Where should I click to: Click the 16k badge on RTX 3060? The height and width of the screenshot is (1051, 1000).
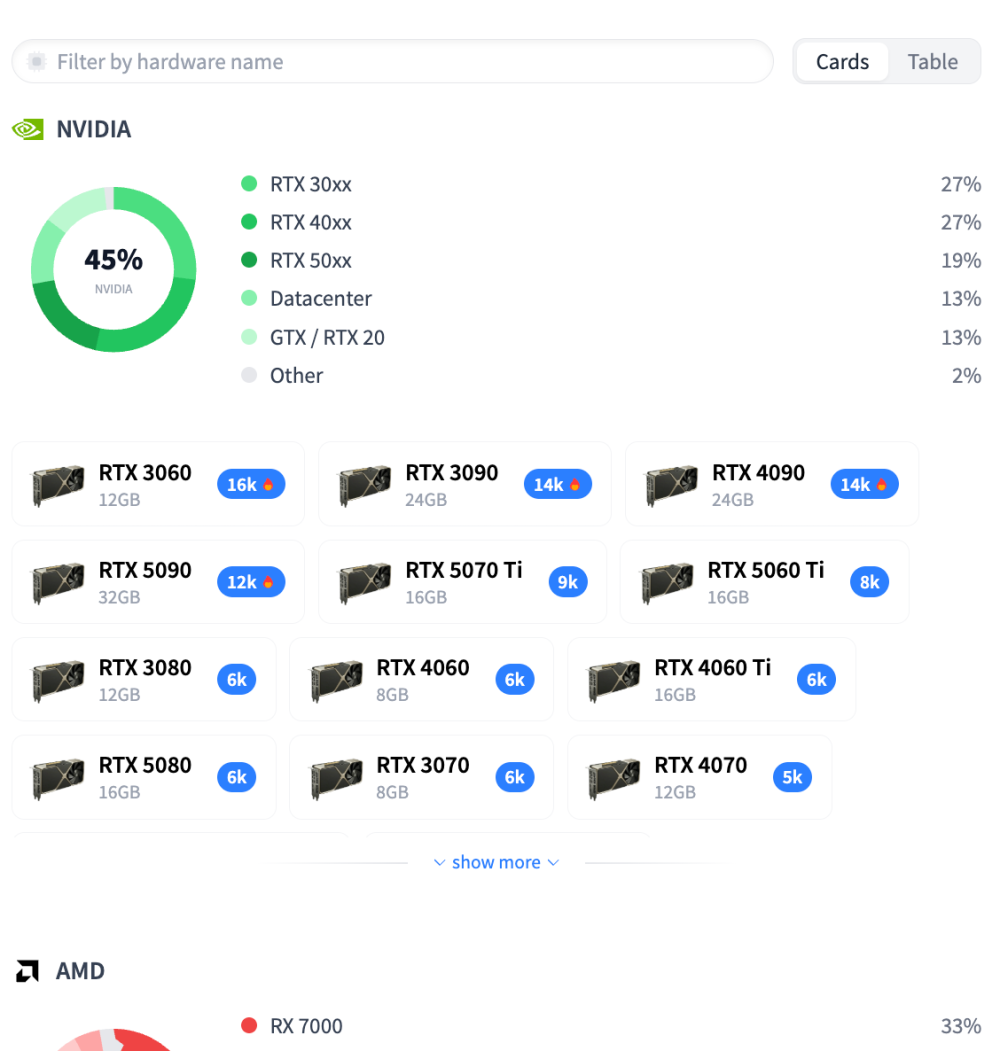click(251, 484)
